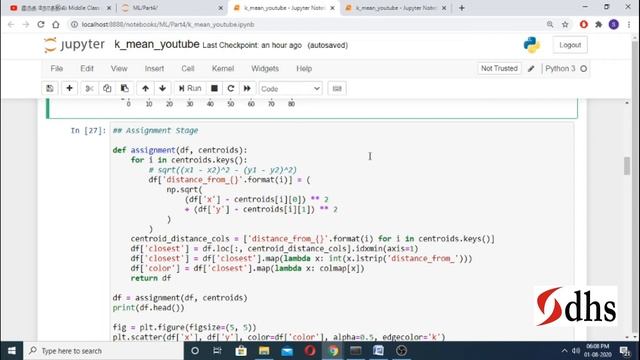640x360 pixels.
Task: Run the current cell
Action: tap(190, 89)
